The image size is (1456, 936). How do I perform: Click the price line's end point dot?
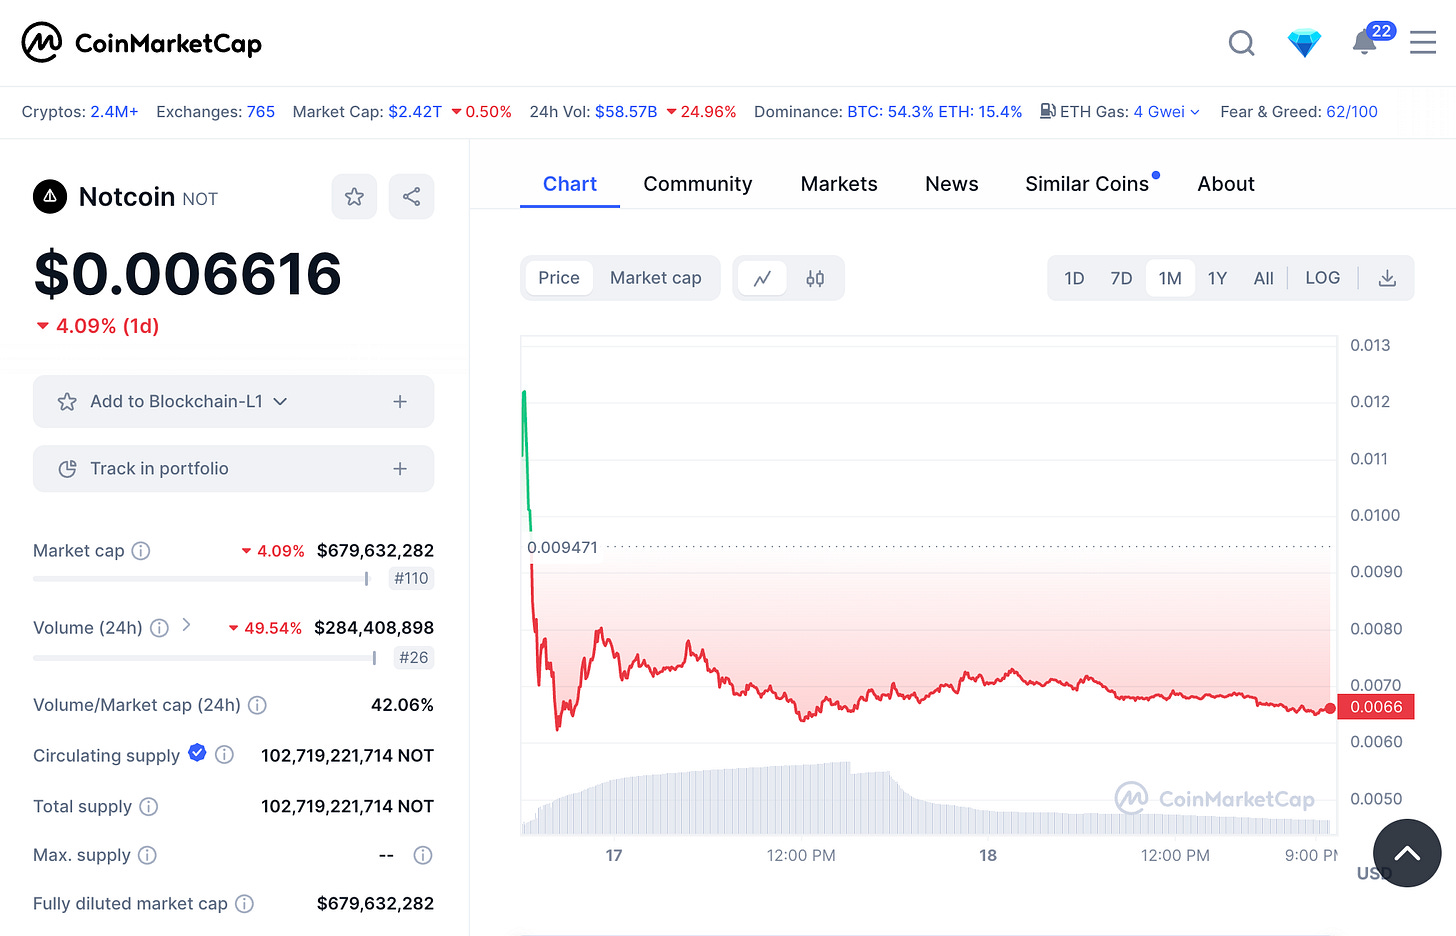point(1330,708)
